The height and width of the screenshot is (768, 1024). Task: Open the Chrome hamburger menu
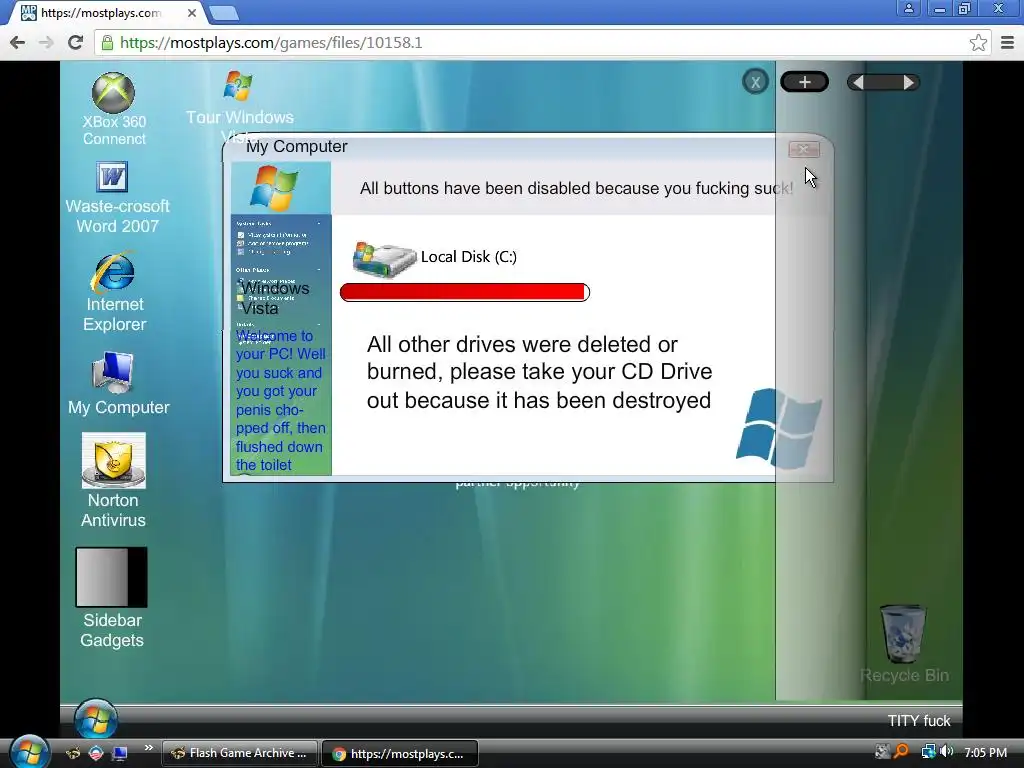coord(1007,42)
